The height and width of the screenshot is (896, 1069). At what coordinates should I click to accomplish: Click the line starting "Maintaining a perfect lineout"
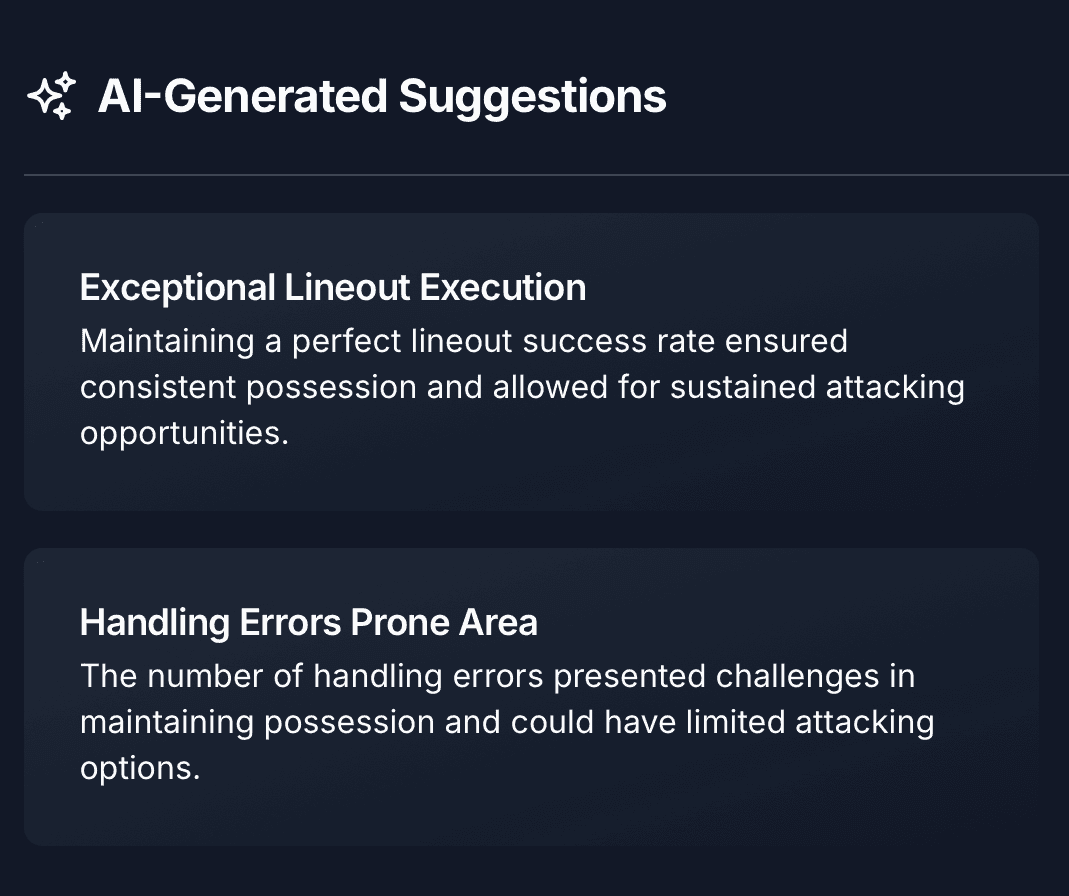tap(463, 341)
